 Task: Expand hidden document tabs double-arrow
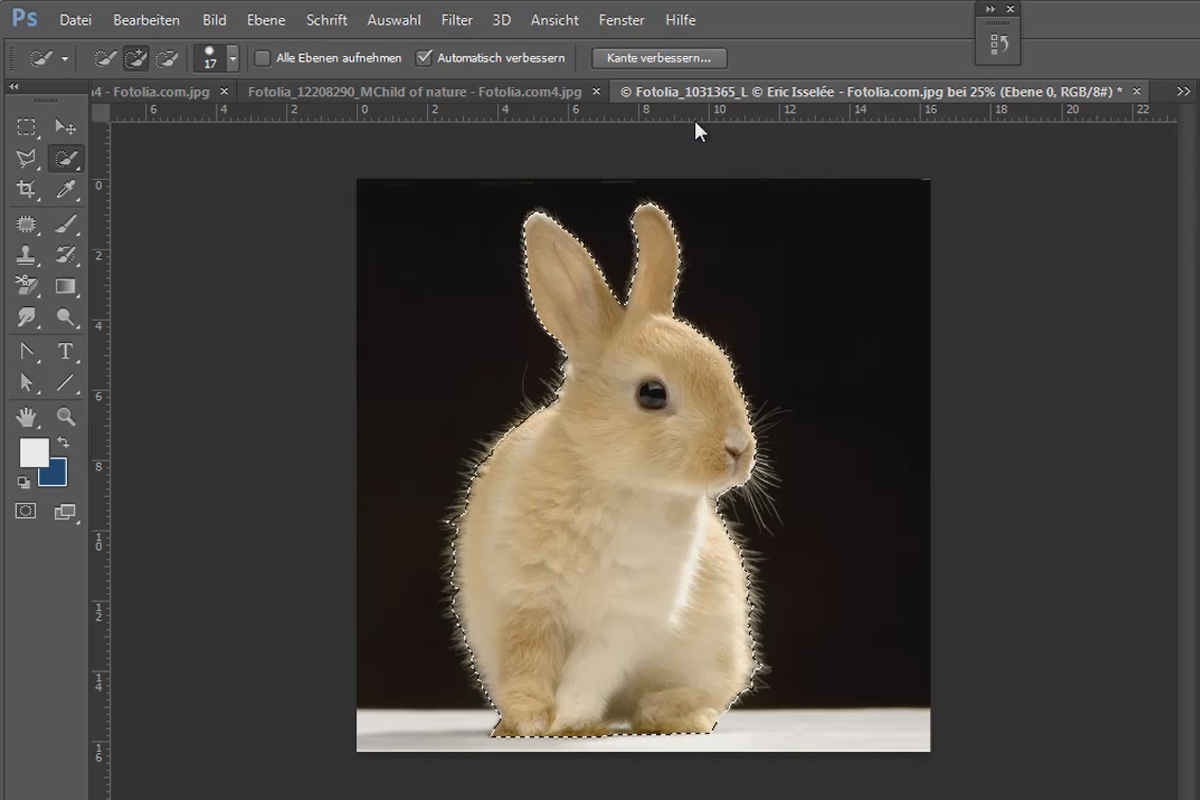pos(1183,91)
